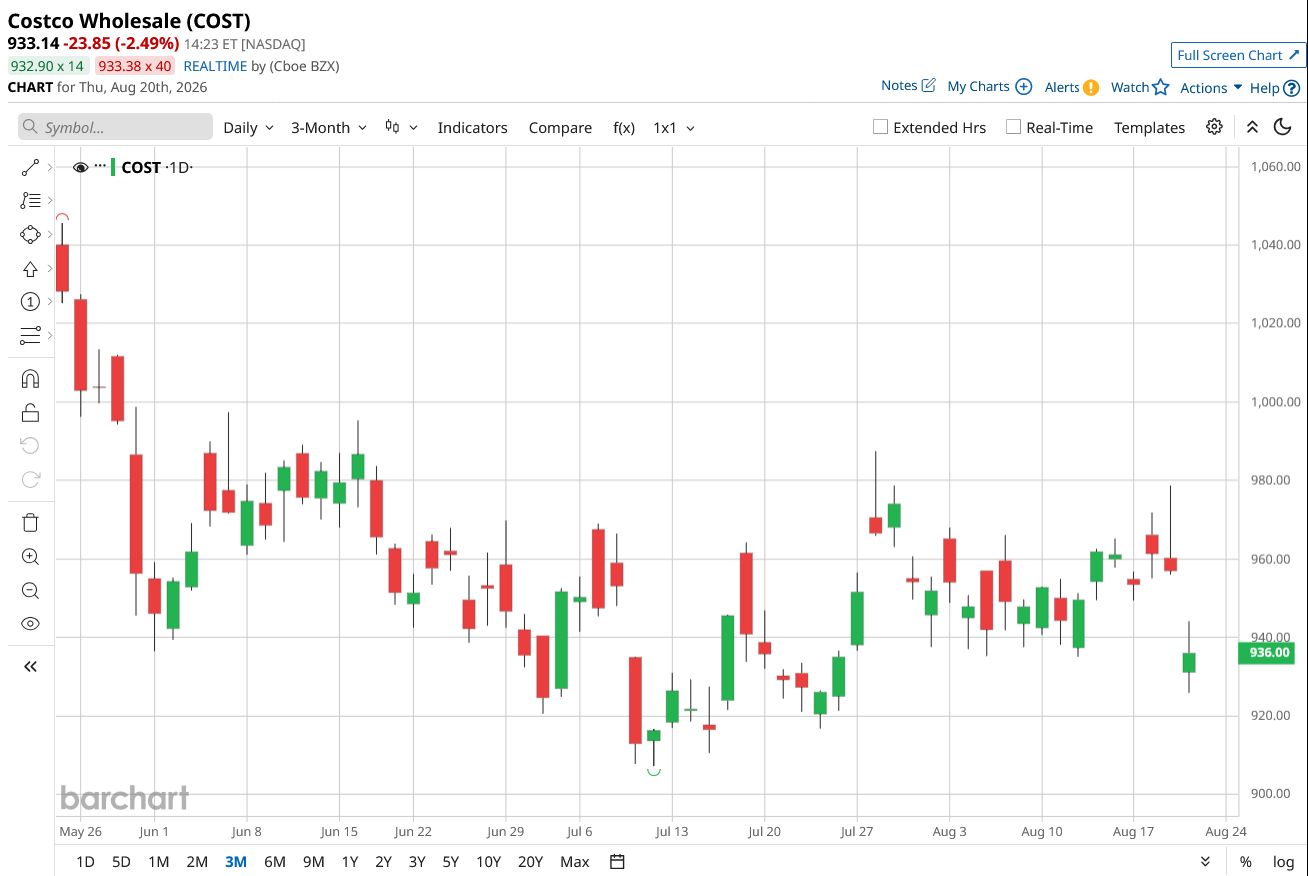Open the My Charts link
This screenshot has width=1308, height=876.
[978, 87]
